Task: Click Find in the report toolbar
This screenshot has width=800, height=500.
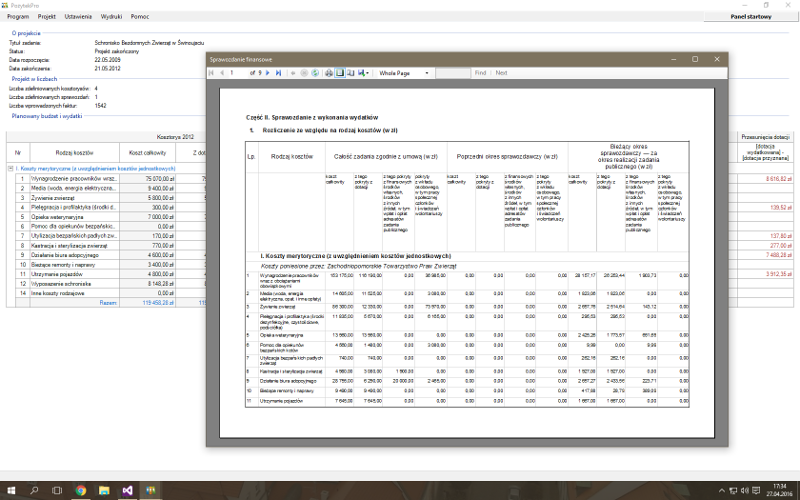Action: pyautogui.click(x=480, y=73)
